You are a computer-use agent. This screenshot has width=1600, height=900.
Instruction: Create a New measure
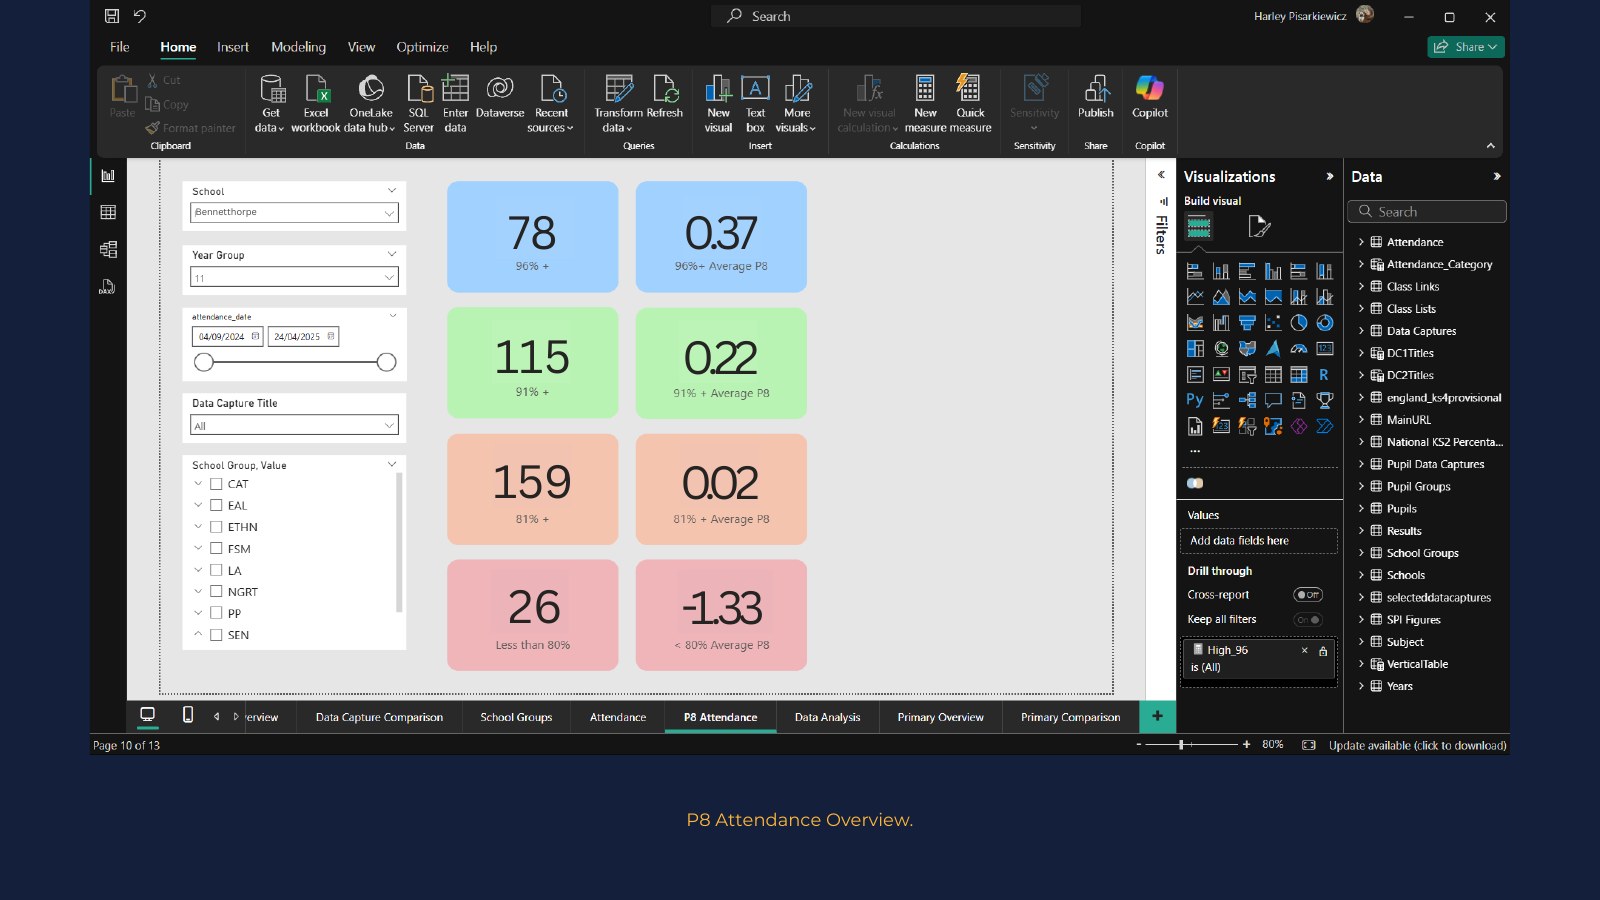pos(925,103)
